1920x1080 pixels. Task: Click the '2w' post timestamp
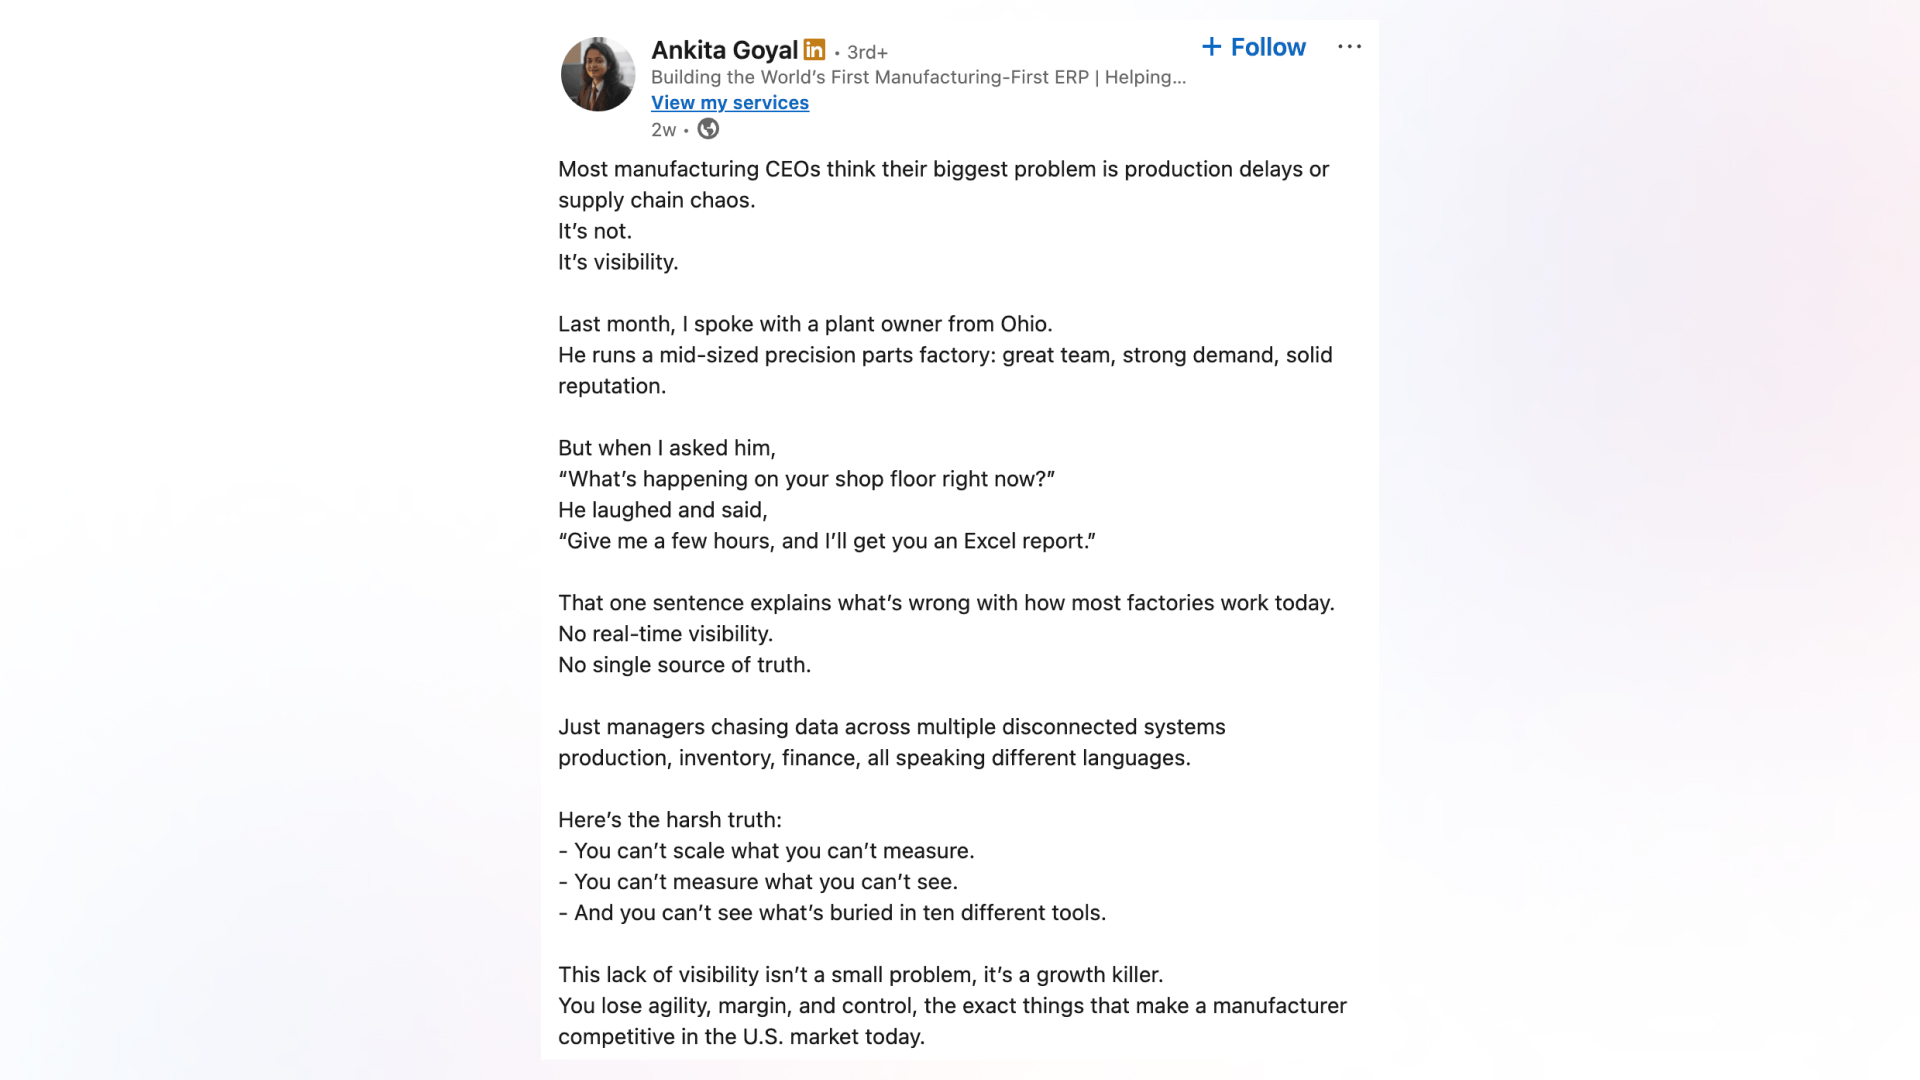click(662, 129)
